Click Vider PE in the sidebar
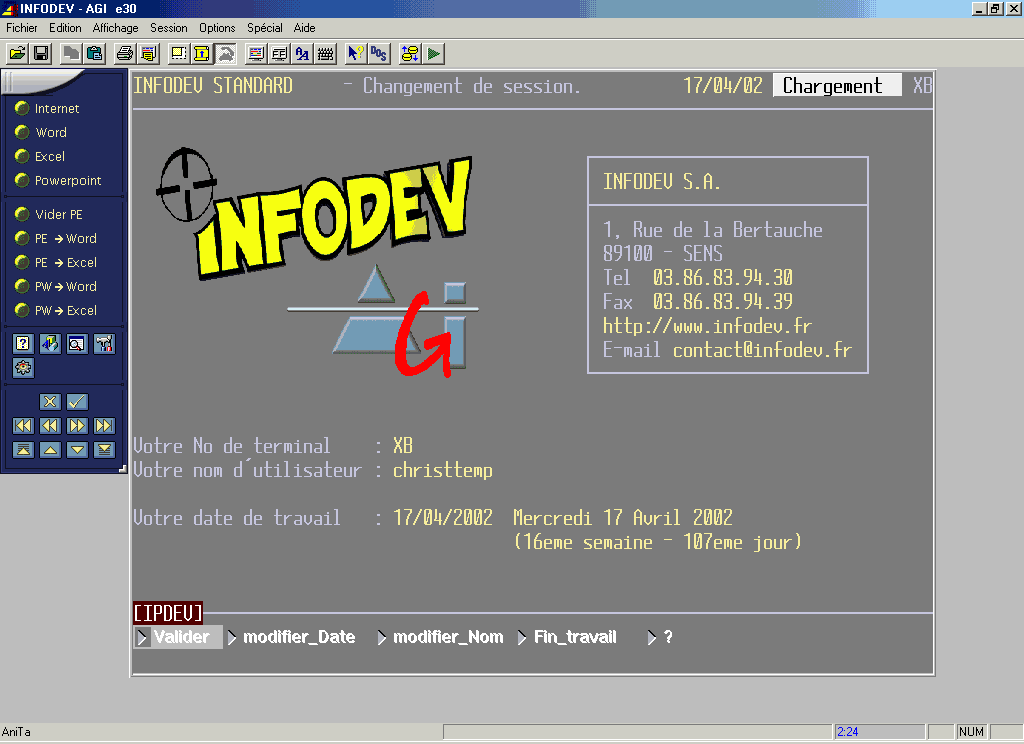 49,214
